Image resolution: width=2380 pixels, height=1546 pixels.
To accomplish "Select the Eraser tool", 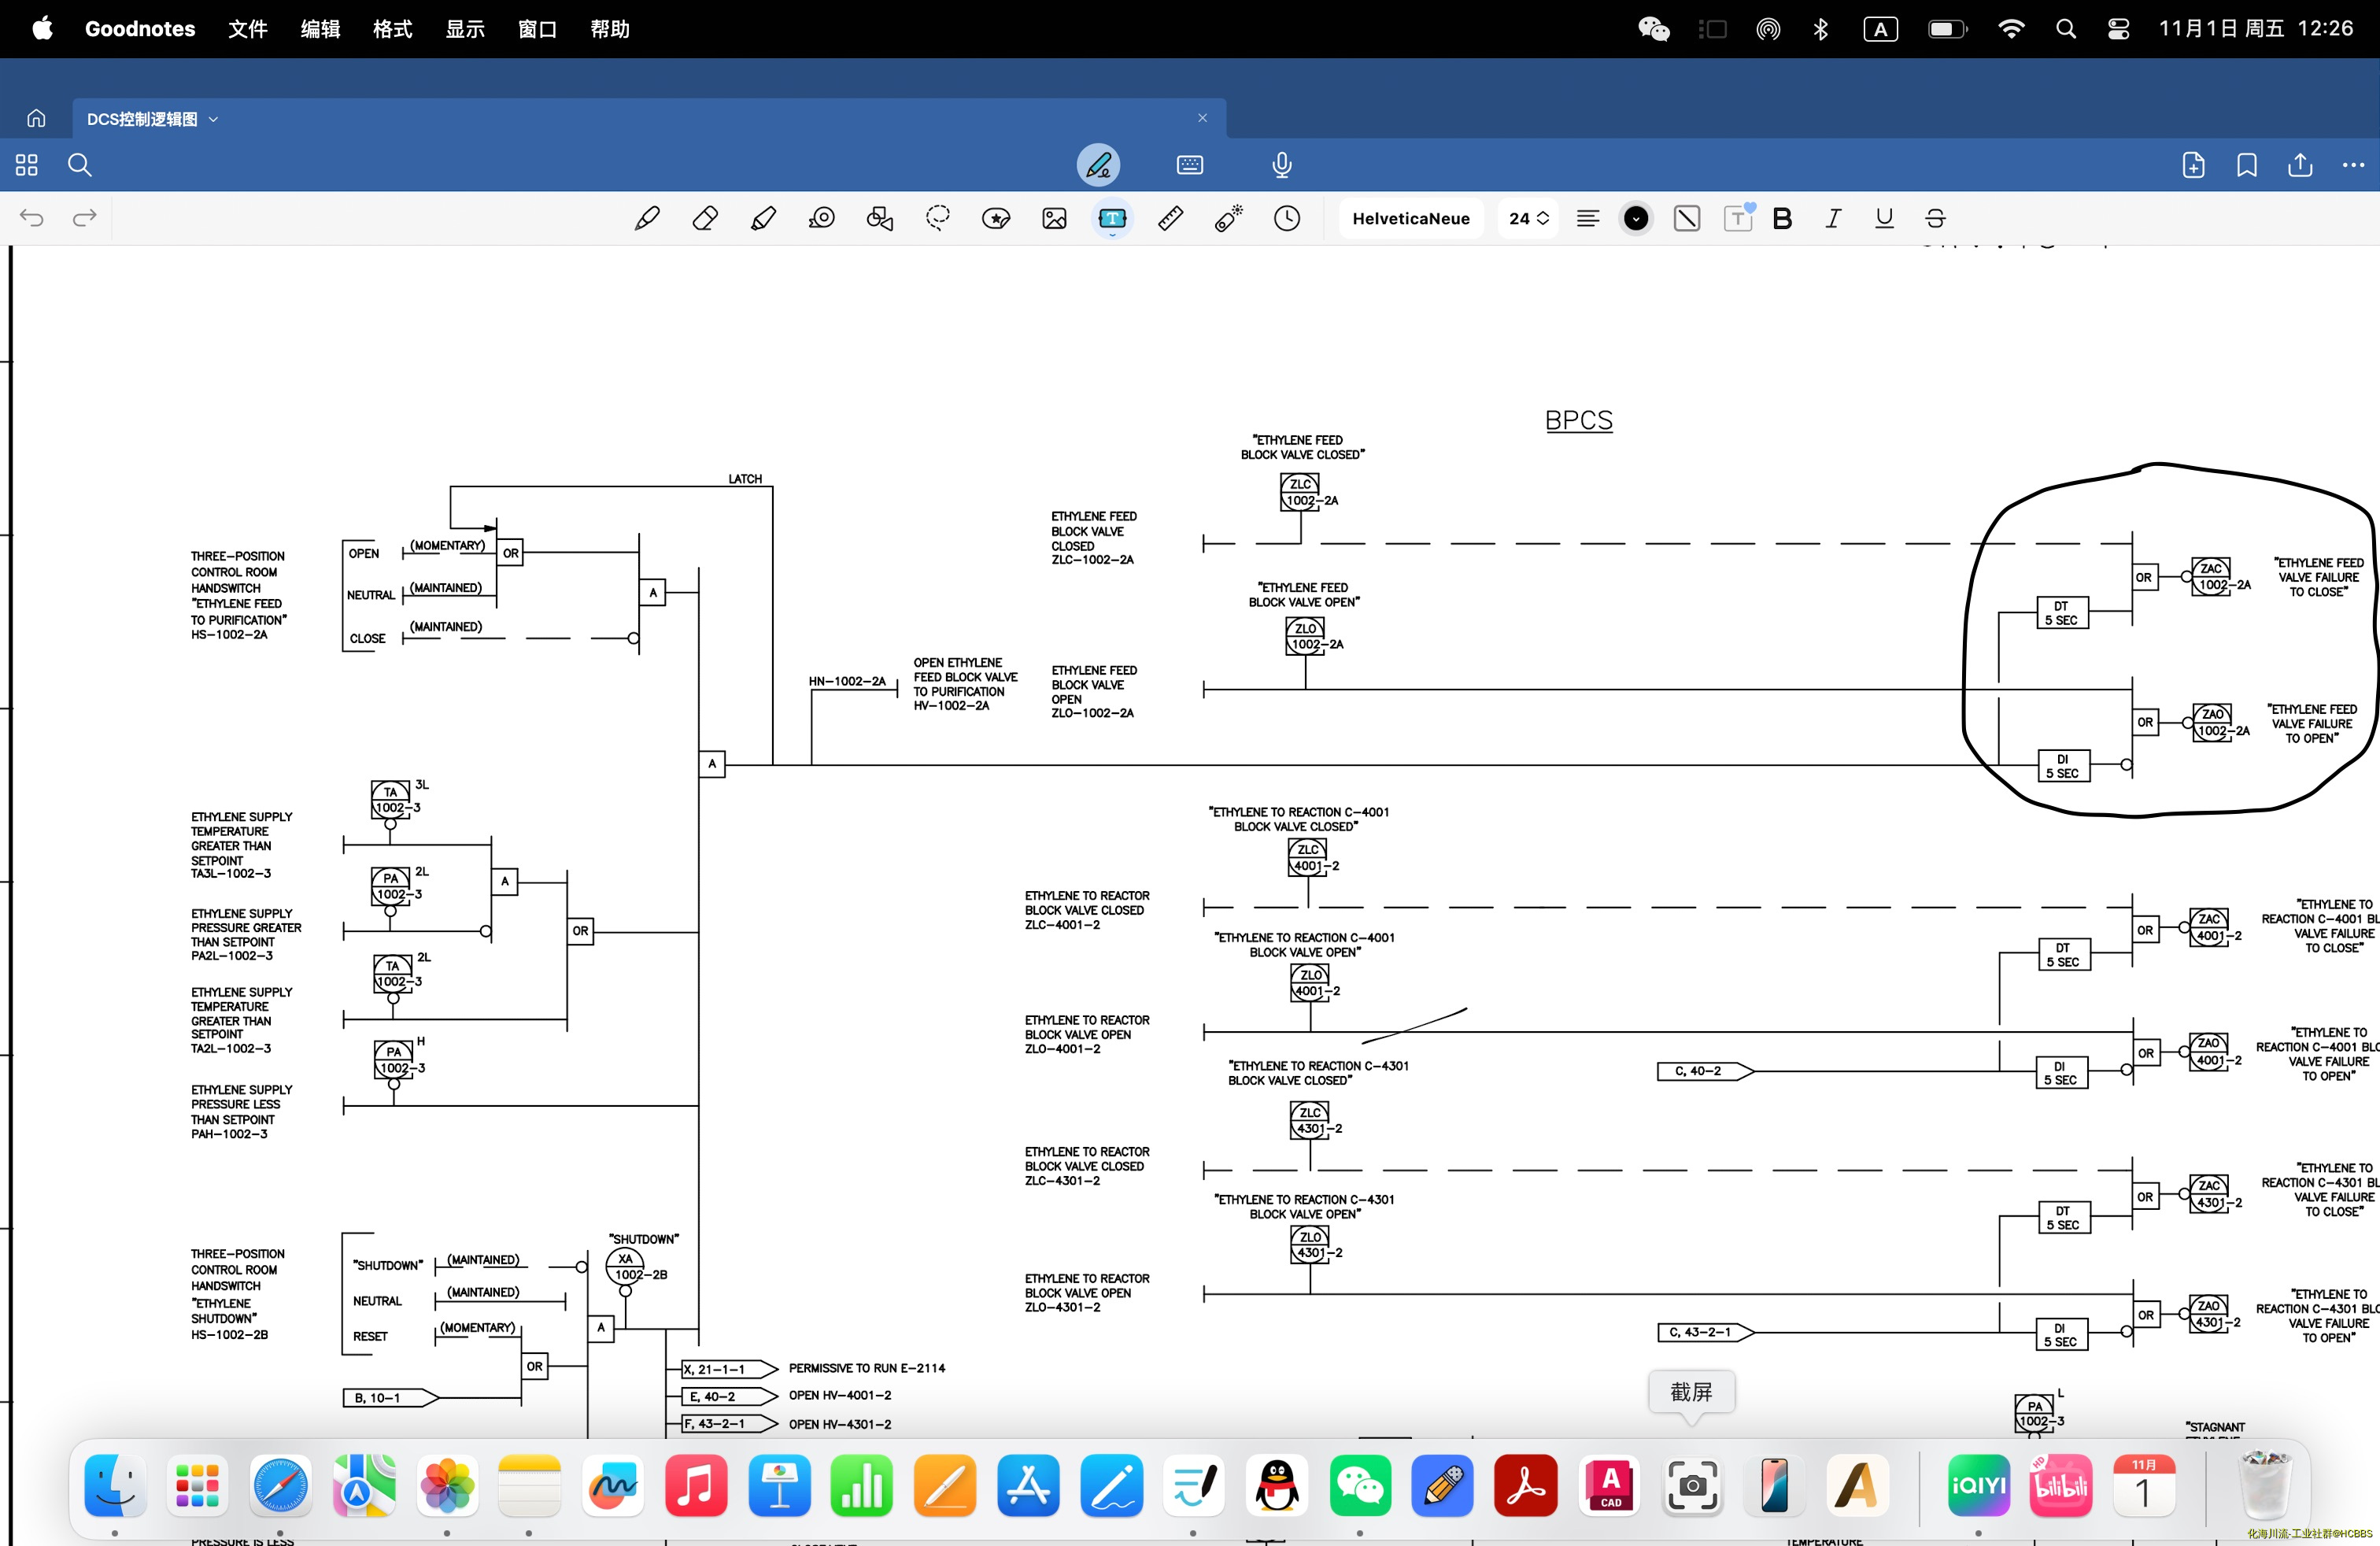I will pos(705,218).
